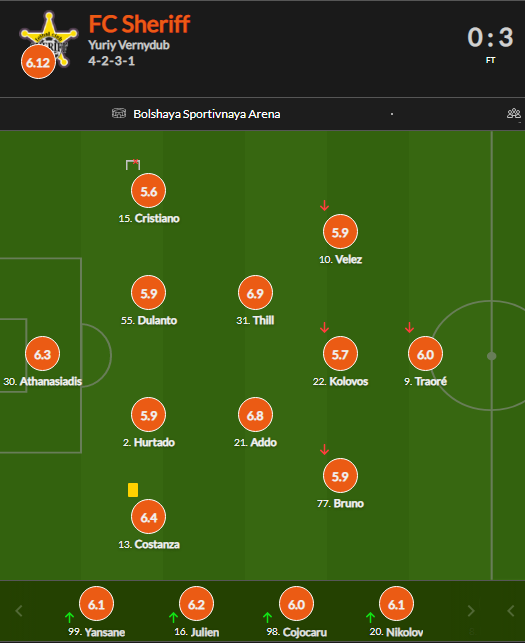Open the FC Sheriff team name link
Viewport: 525px width, 643px height.
[139, 24]
